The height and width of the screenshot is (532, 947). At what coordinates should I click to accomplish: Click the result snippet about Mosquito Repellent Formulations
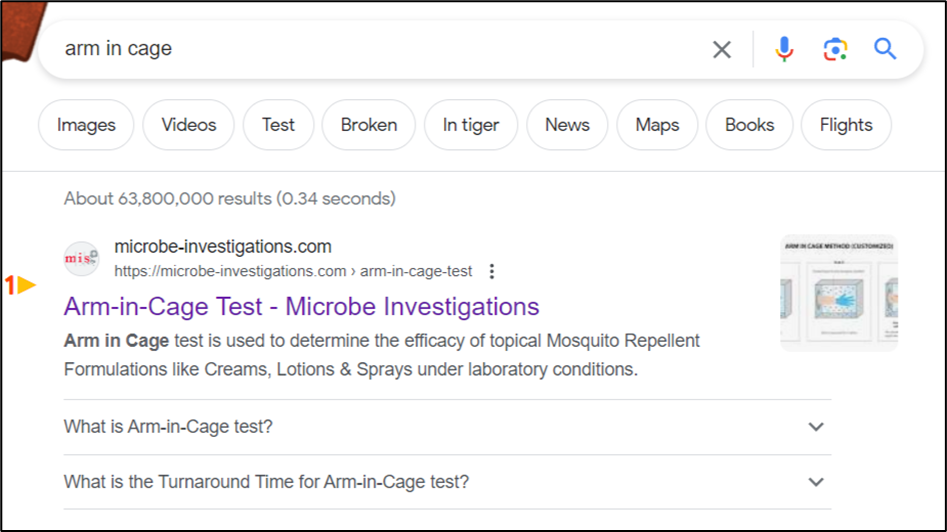tap(382, 354)
